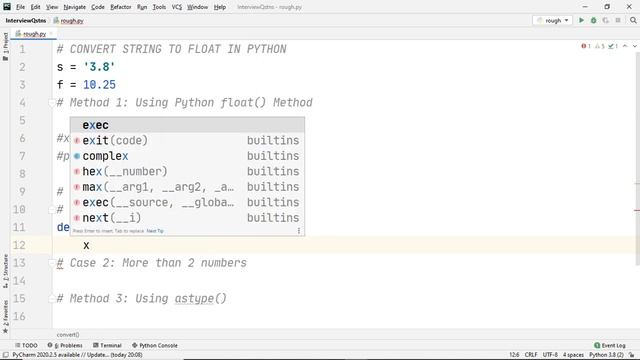Open the Navigate menu
Image resolution: width=640 pixels, height=360 pixels.
pos(75,7)
